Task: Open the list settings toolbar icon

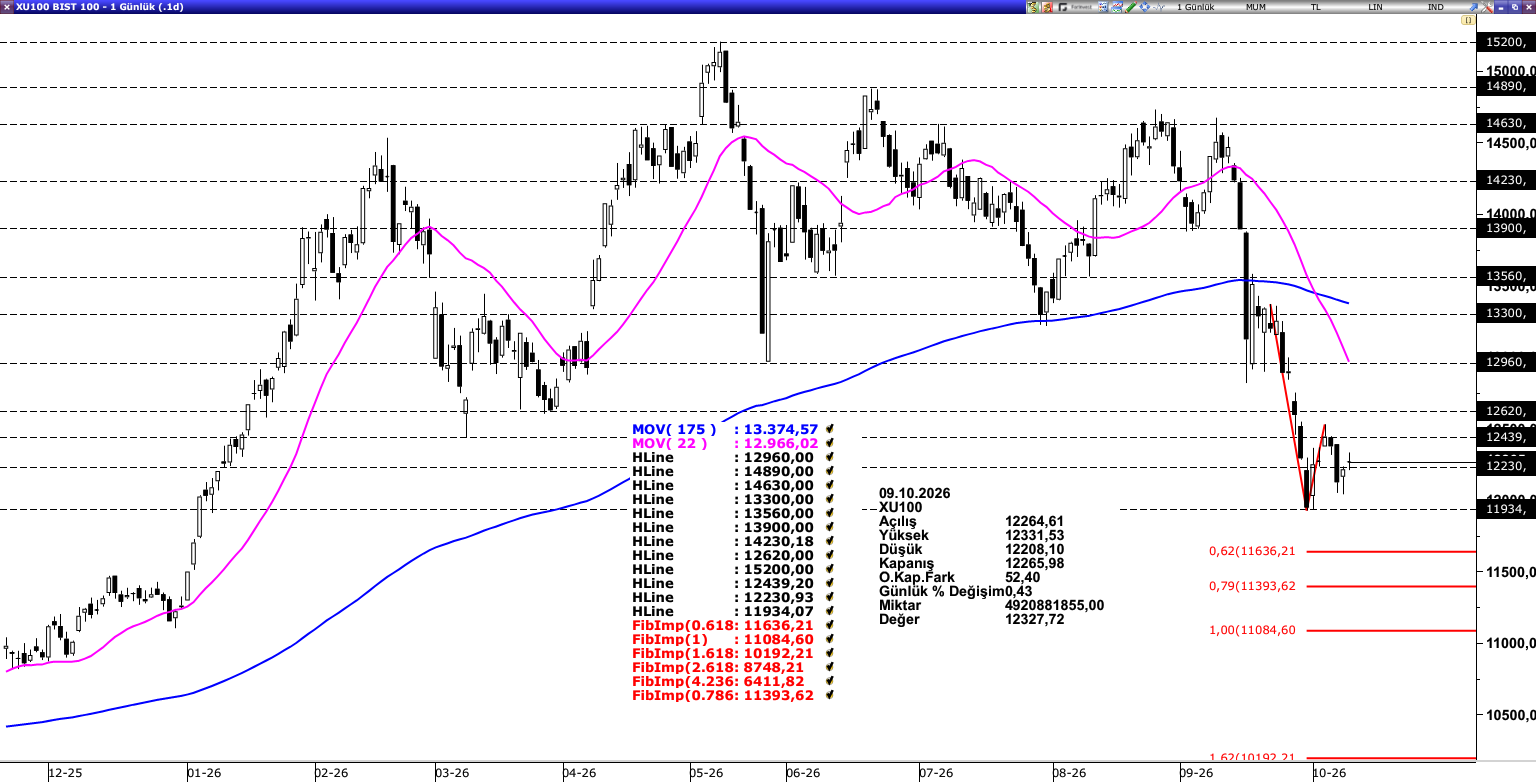Action: pyautogui.click(x=1103, y=7)
